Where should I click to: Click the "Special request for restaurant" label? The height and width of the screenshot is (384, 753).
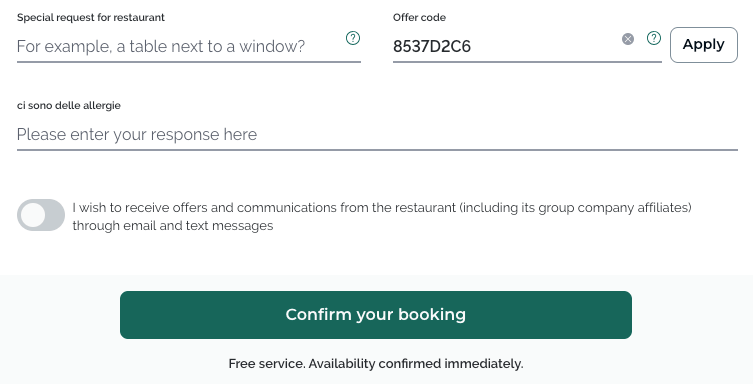[91, 18]
